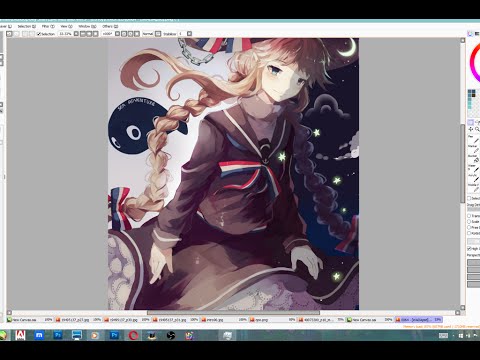Choose the Acrylic brush
The height and width of the screenshot is (360, 480).
[x=474, y=178]
